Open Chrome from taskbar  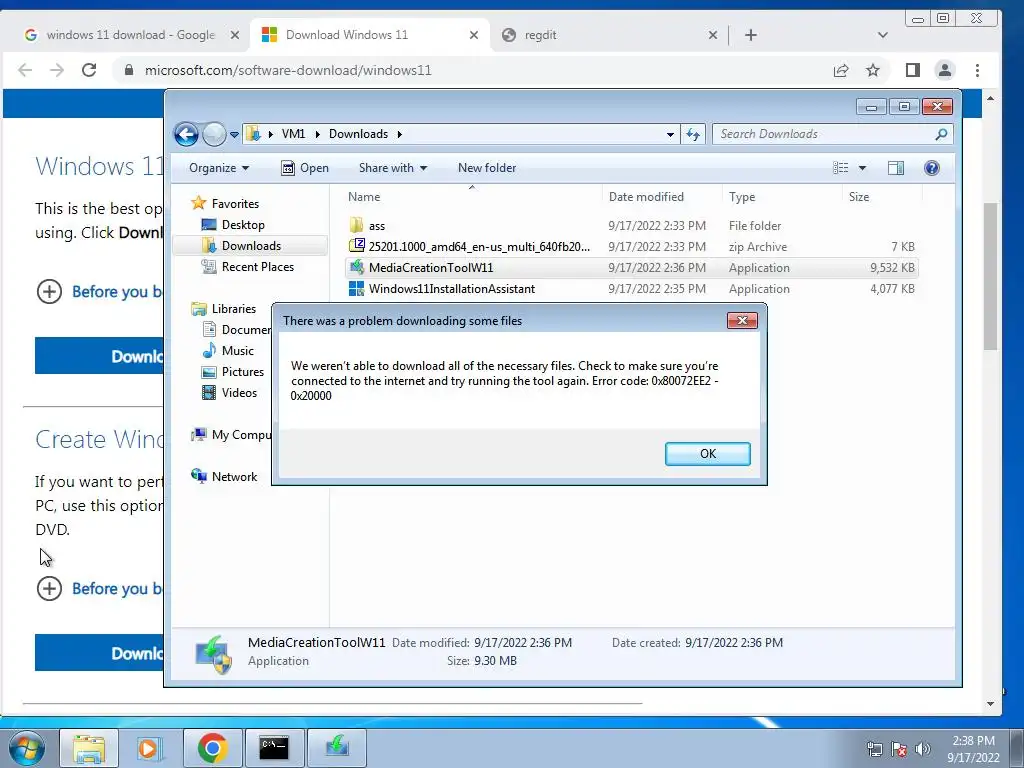pos(212,748)
